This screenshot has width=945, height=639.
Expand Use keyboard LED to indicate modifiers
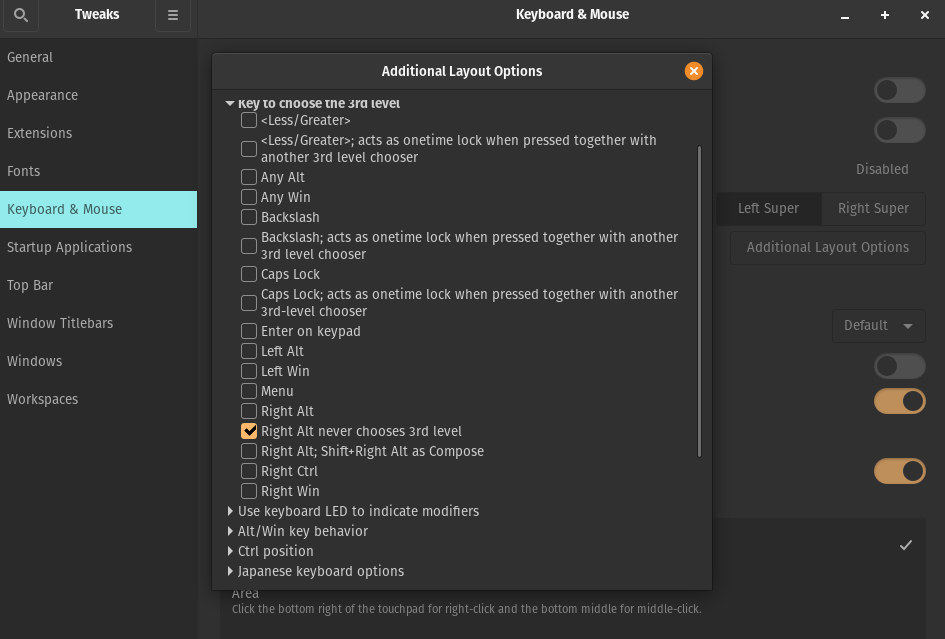[x=231, y=511]
